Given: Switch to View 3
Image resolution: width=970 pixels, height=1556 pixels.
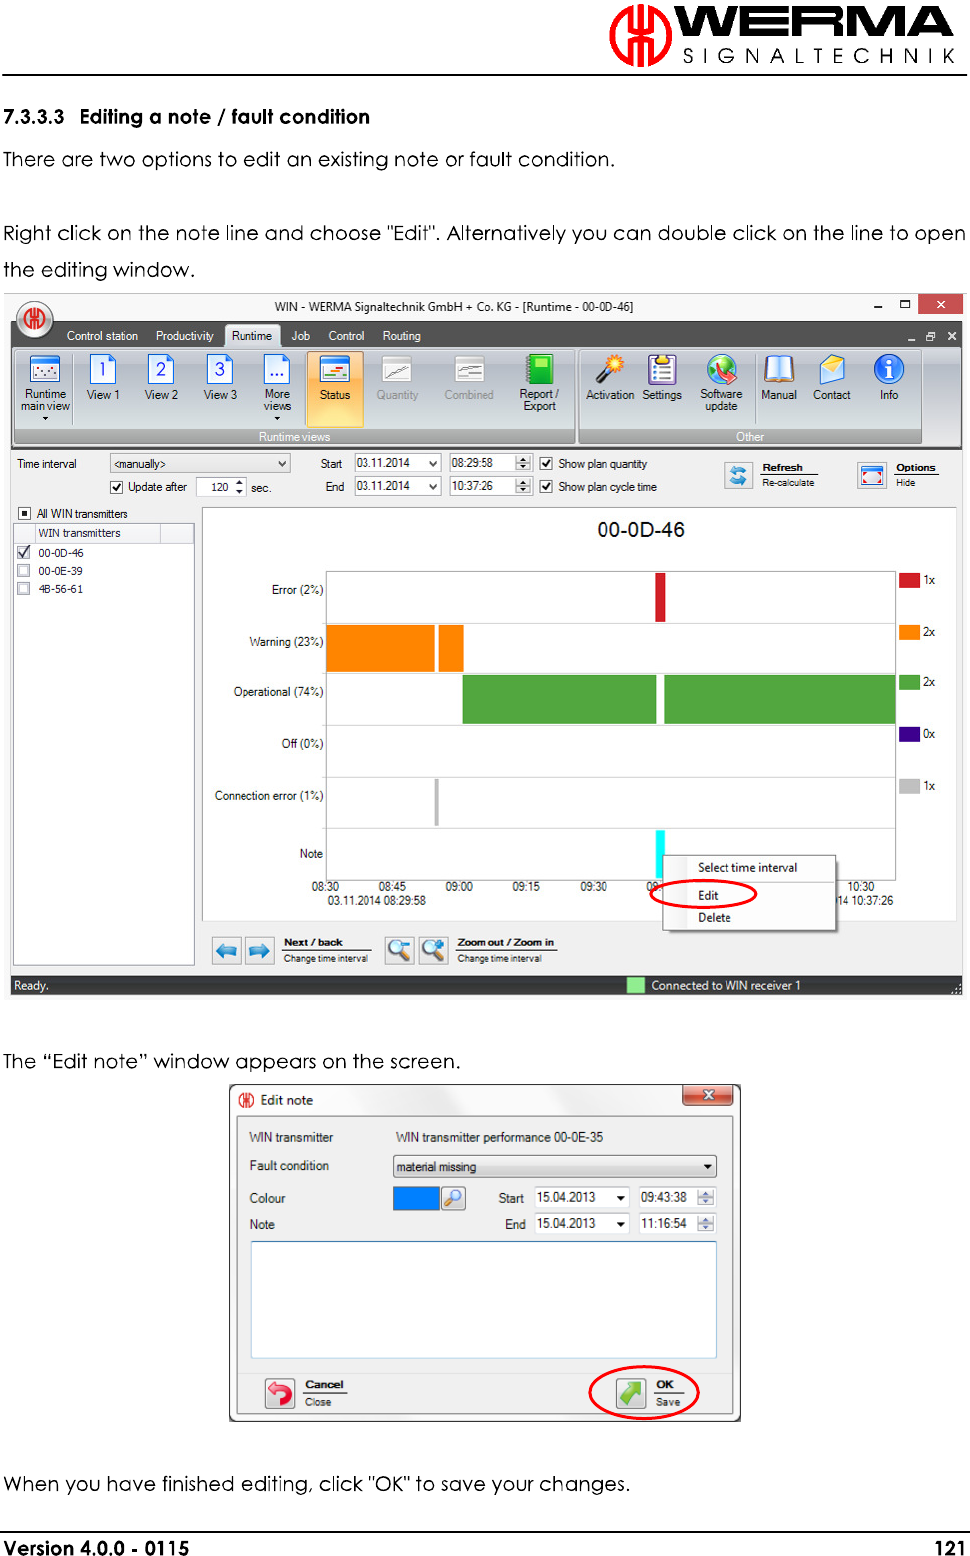Looking at the screenshot, I should coord(220,370).
